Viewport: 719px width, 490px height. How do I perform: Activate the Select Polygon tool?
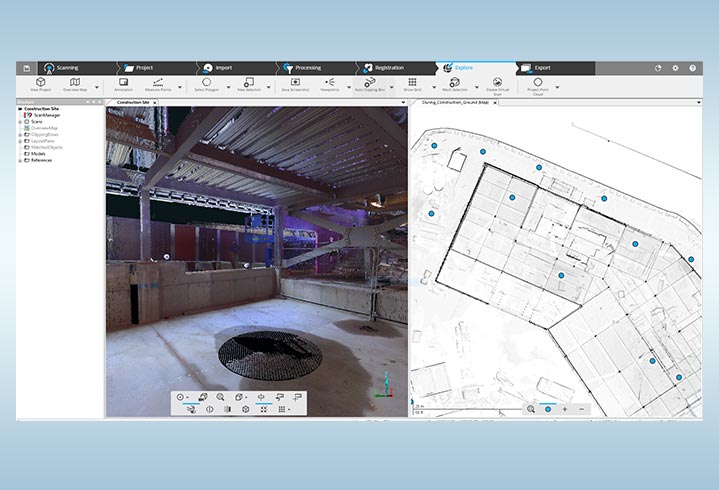206,82
